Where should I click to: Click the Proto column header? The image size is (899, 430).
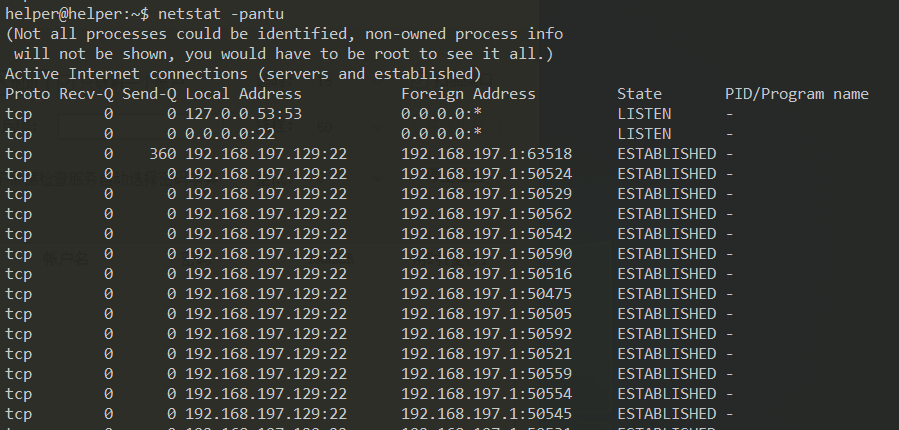tap(27, 94)
